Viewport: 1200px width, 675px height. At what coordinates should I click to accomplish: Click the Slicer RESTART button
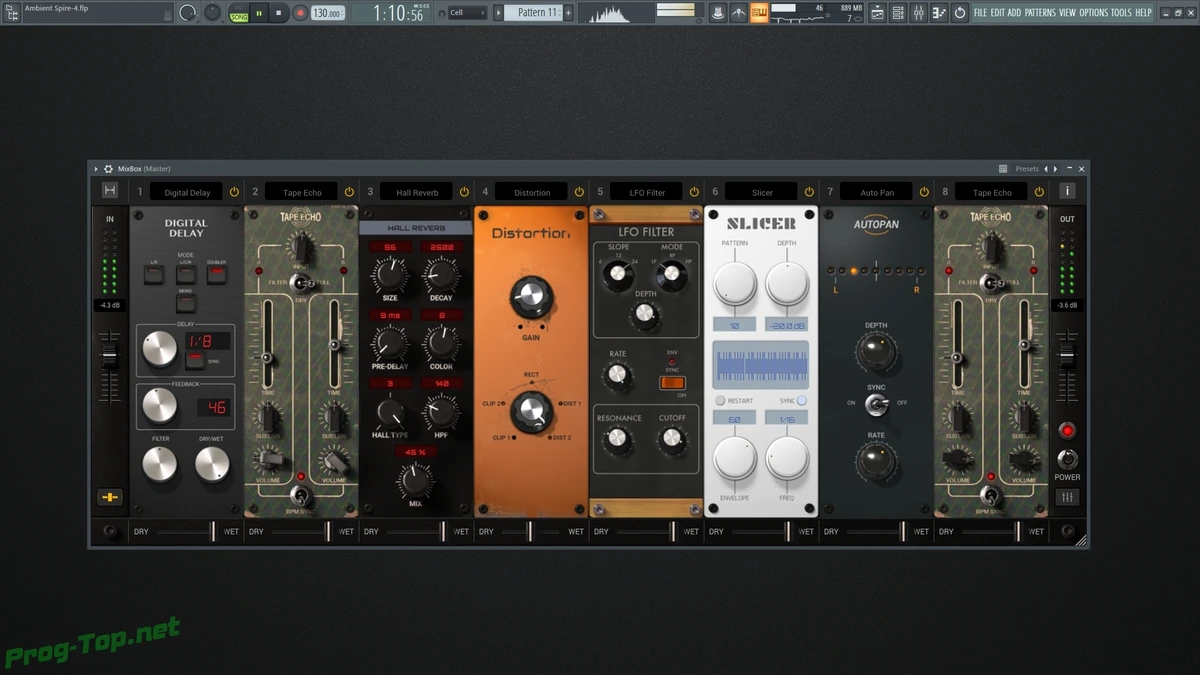[720, 401]
